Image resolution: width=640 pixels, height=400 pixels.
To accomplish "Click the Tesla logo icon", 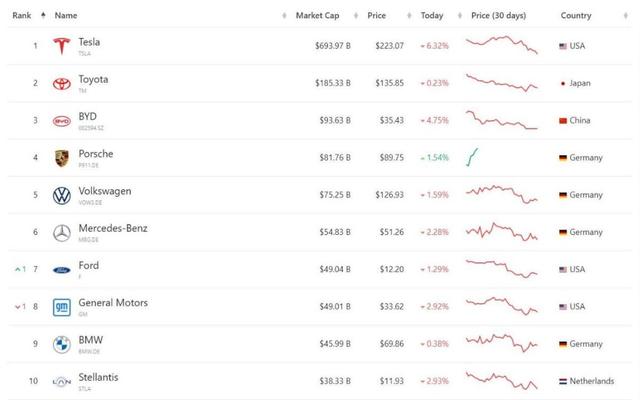I will (x=61, y=46).
